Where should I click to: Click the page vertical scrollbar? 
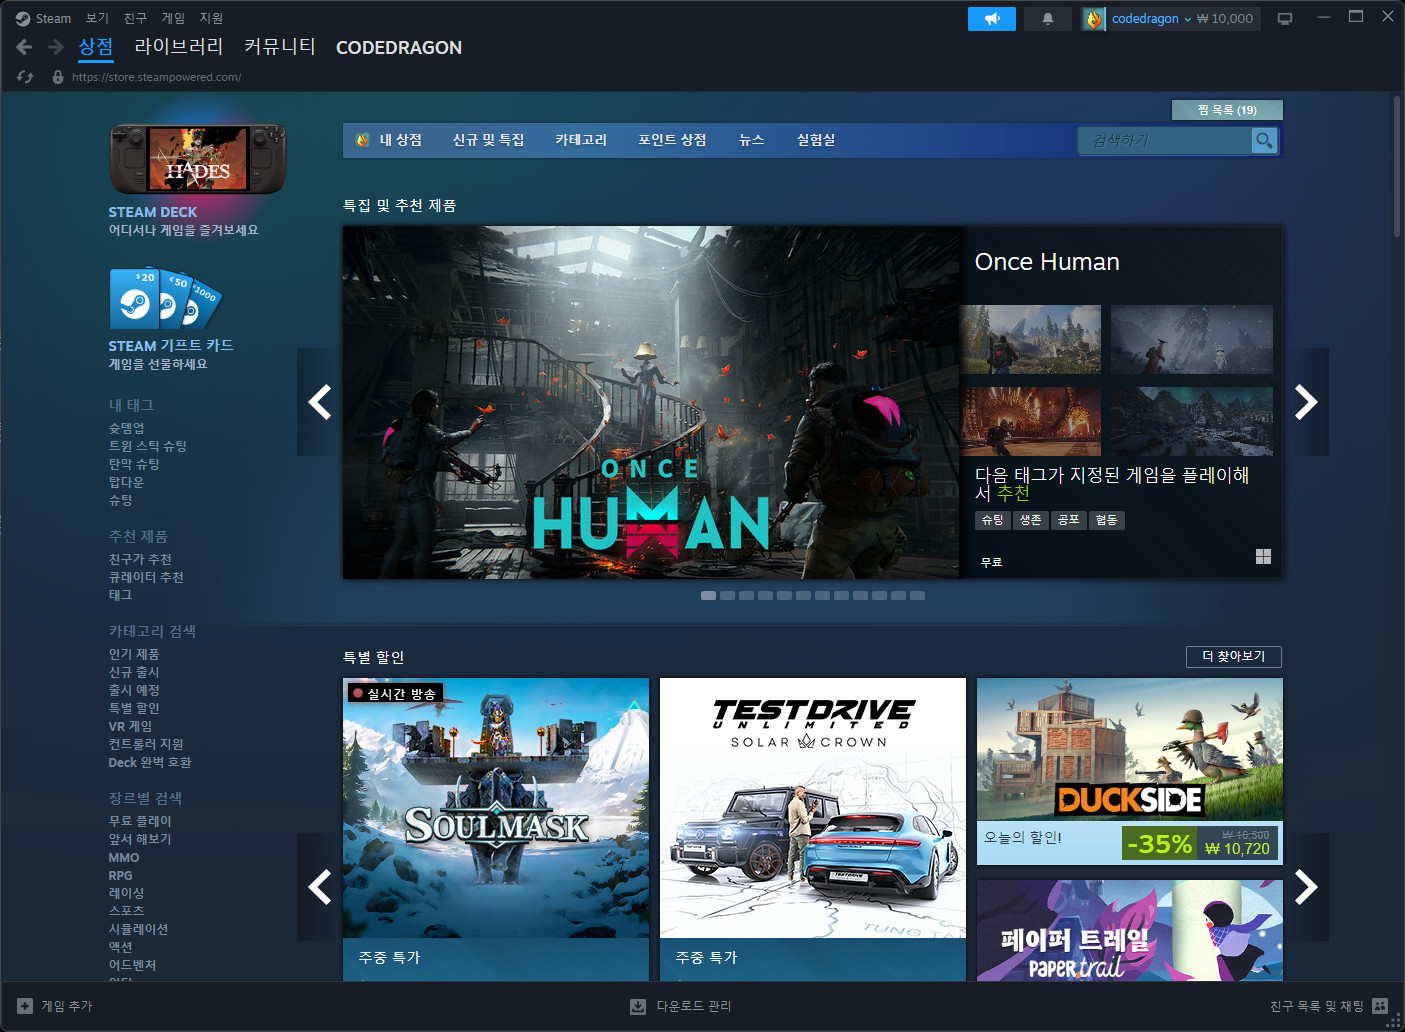pos(1397,167)
